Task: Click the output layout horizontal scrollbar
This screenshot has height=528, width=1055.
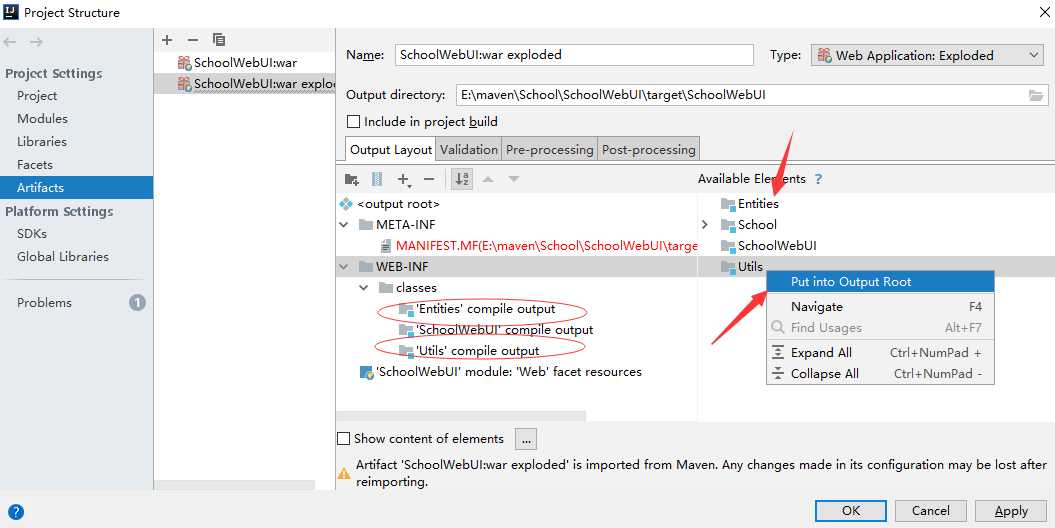Action: pyautogui.click(x=462, y=417)
